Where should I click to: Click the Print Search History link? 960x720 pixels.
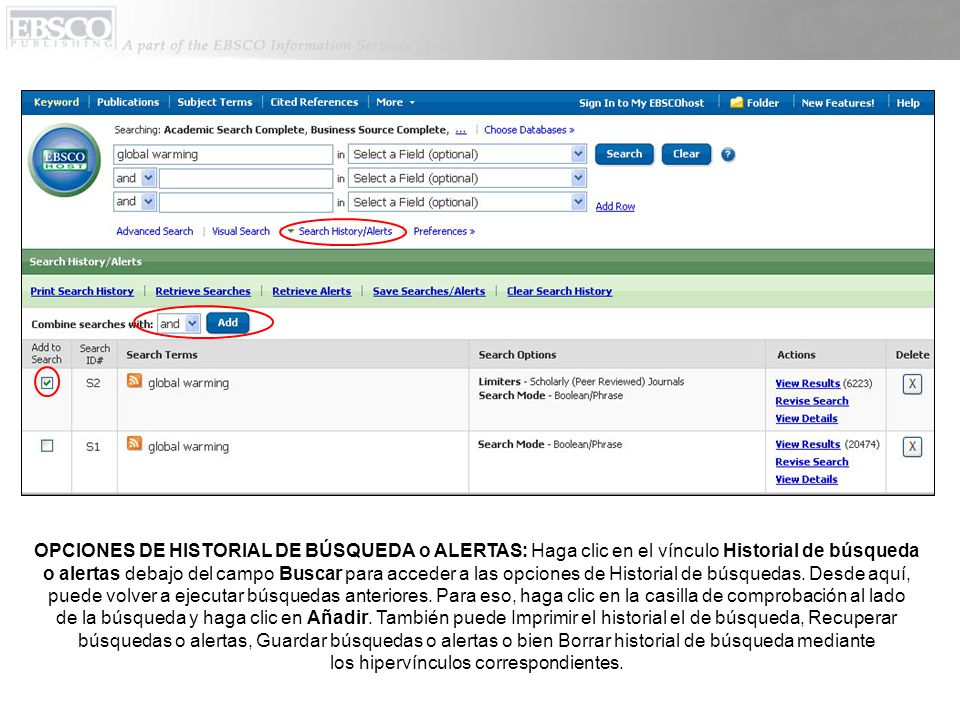[x=82, y=291]
